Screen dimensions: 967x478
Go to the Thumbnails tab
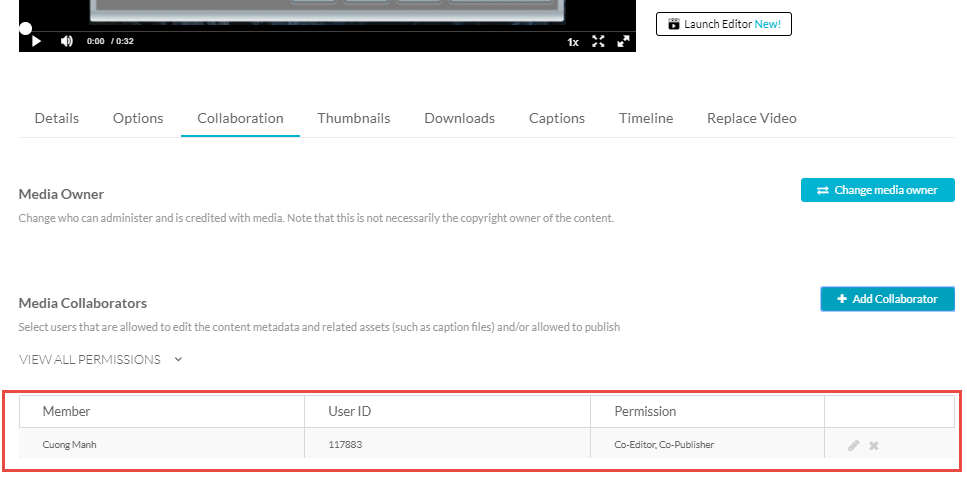(354, 118)
